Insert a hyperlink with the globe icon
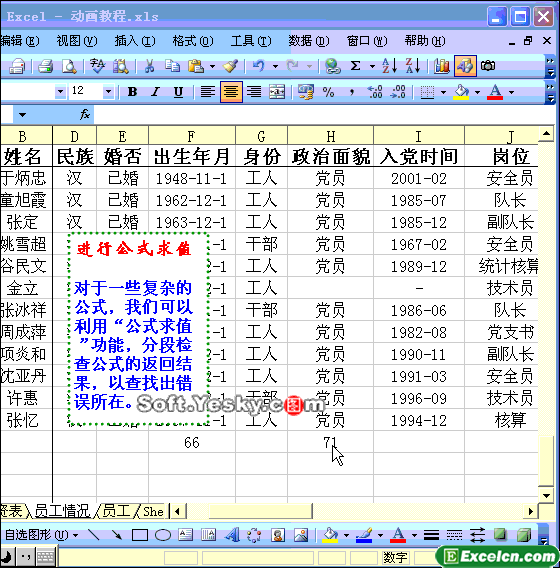This screenshot has width=560, height=568. (x=332, y=66)
